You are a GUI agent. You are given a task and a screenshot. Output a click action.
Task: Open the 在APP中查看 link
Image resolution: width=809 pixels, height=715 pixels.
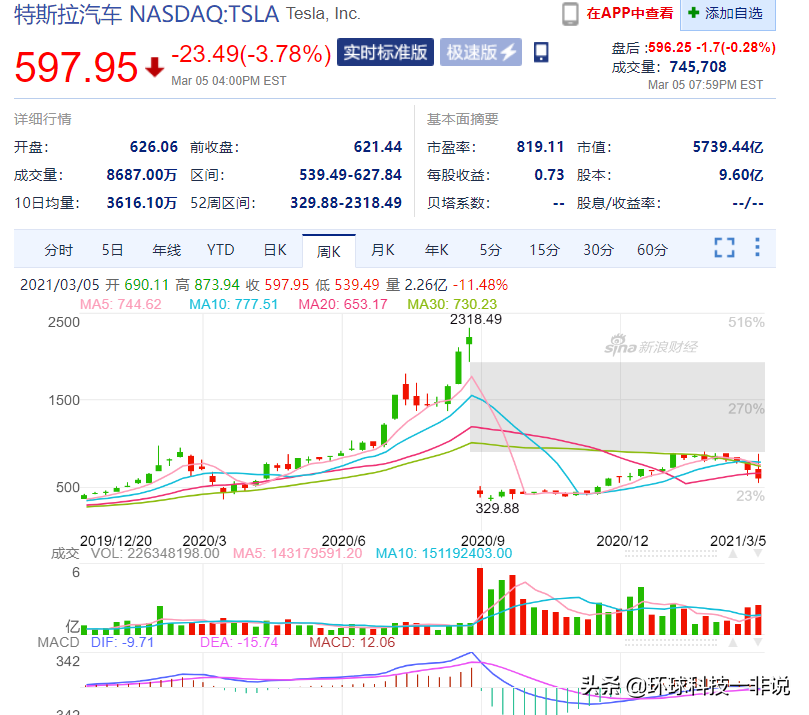pyautogui.click(x=629, y=13)
